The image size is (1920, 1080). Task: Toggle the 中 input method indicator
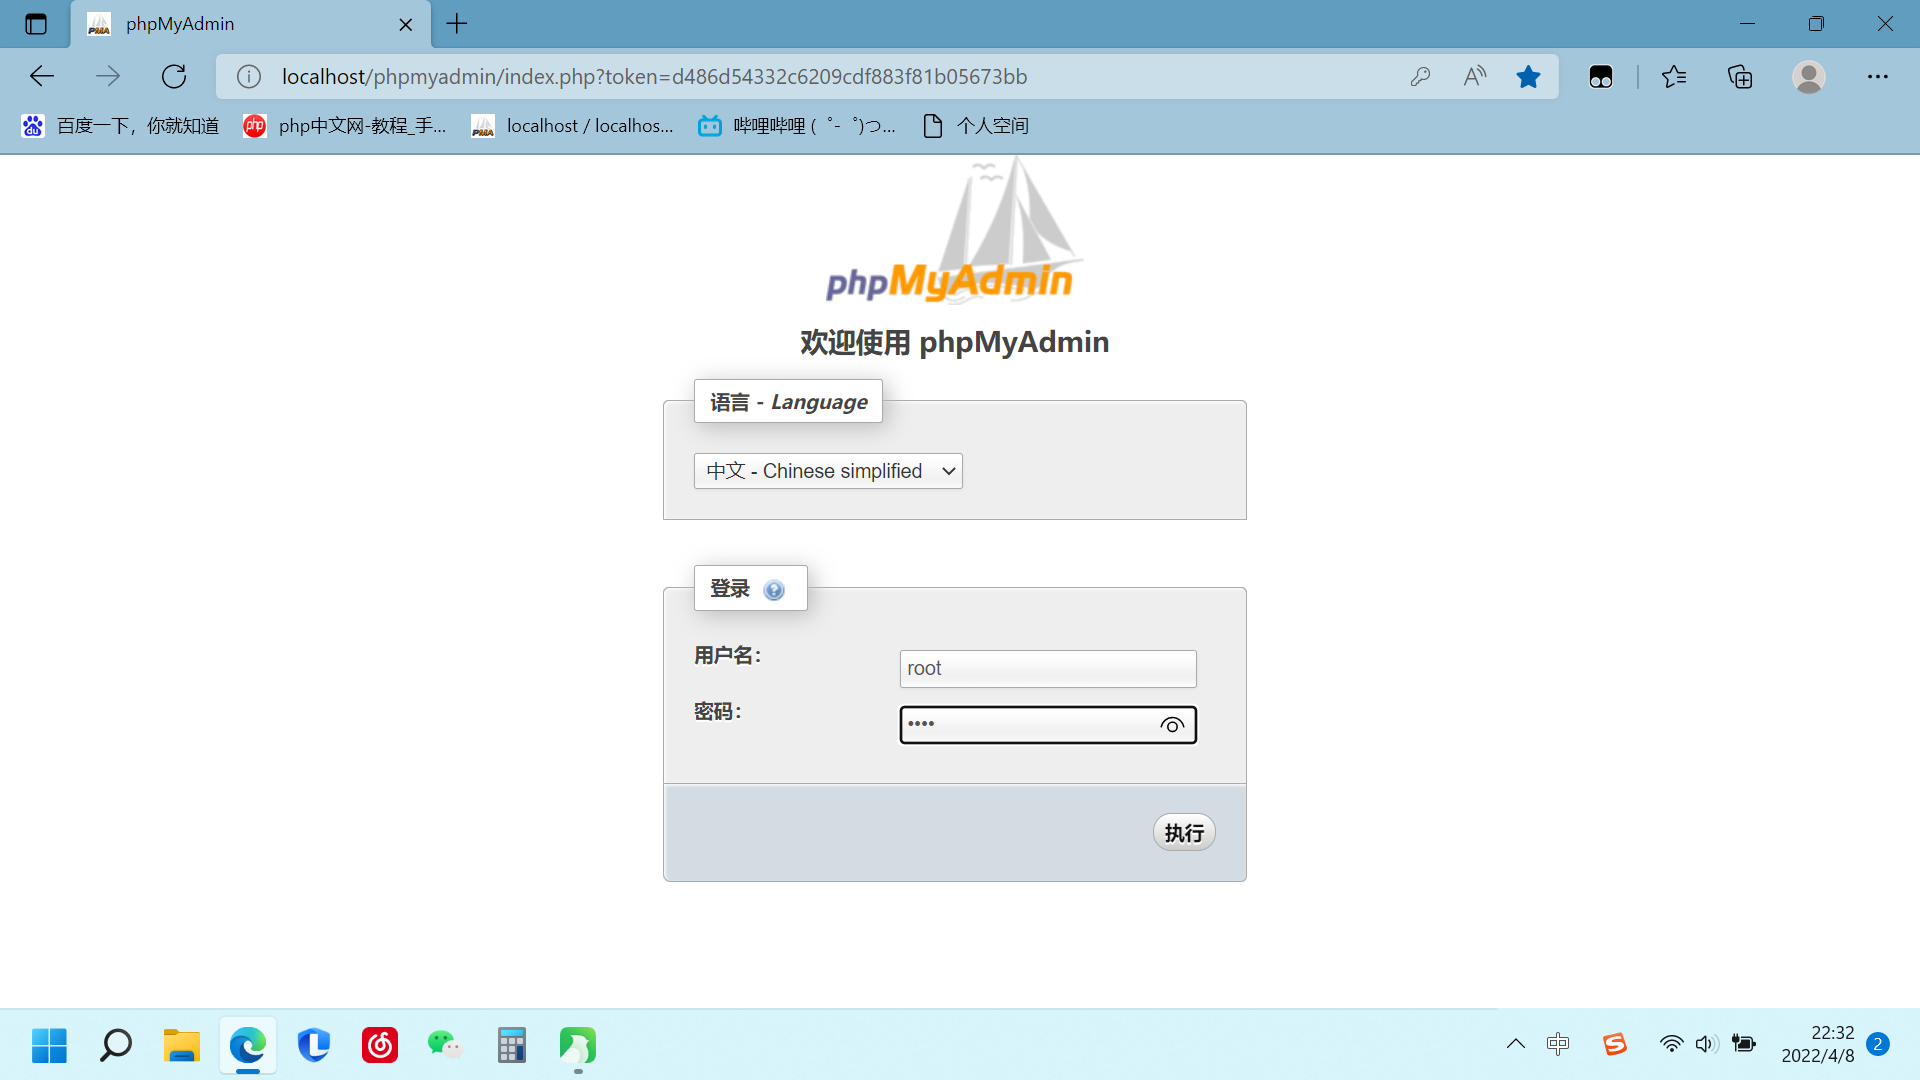pyautogui.click(x=1557, y=1044)
